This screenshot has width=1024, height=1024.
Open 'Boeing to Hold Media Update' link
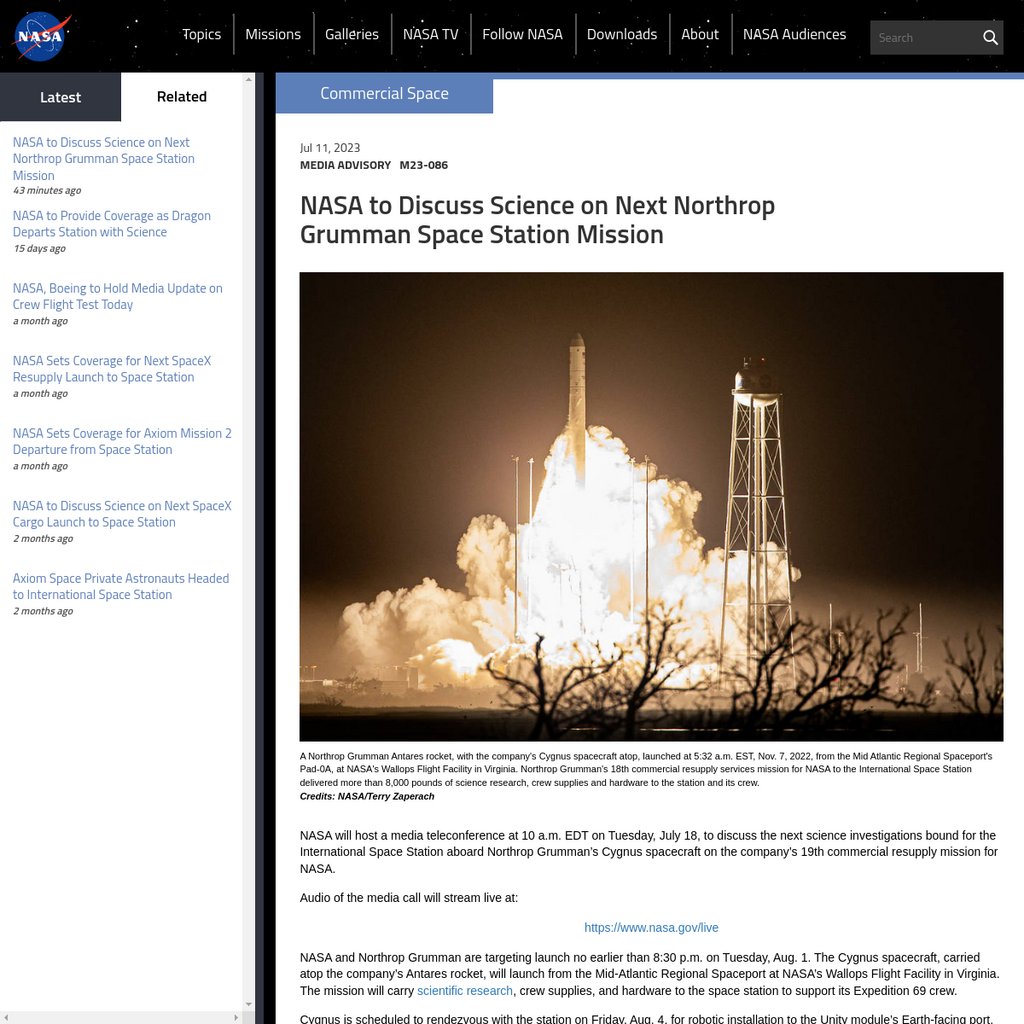coord(118,296)
